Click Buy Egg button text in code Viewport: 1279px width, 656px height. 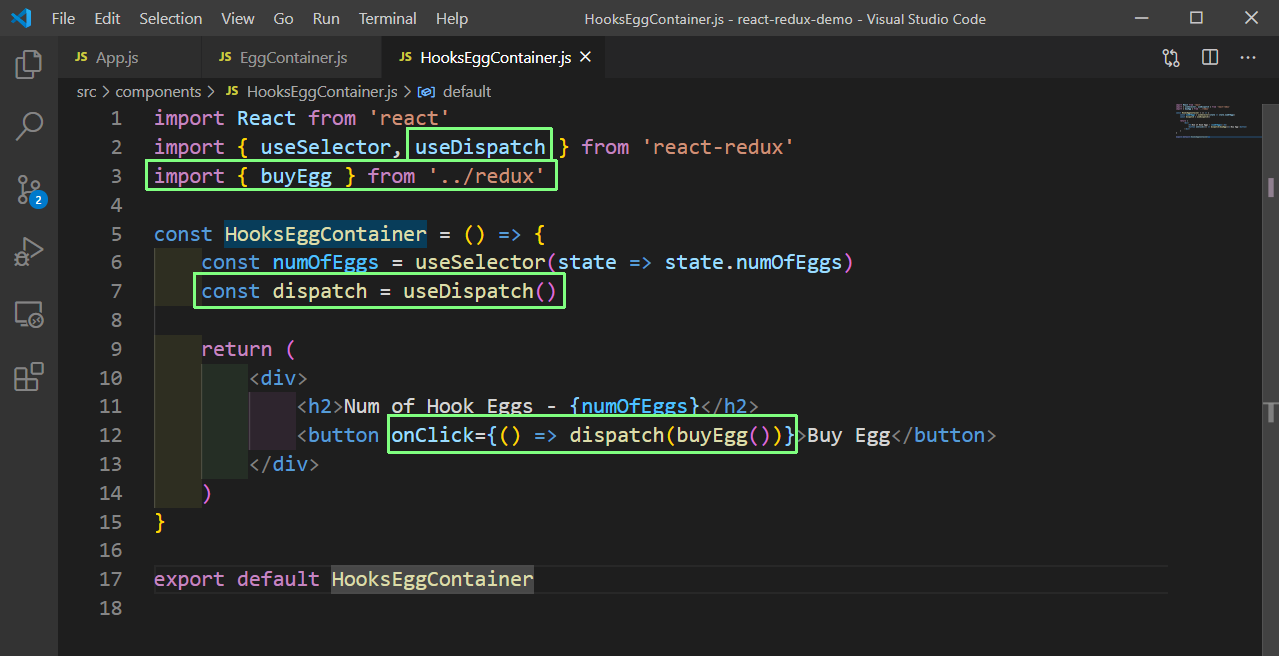[x=849, y=435]
